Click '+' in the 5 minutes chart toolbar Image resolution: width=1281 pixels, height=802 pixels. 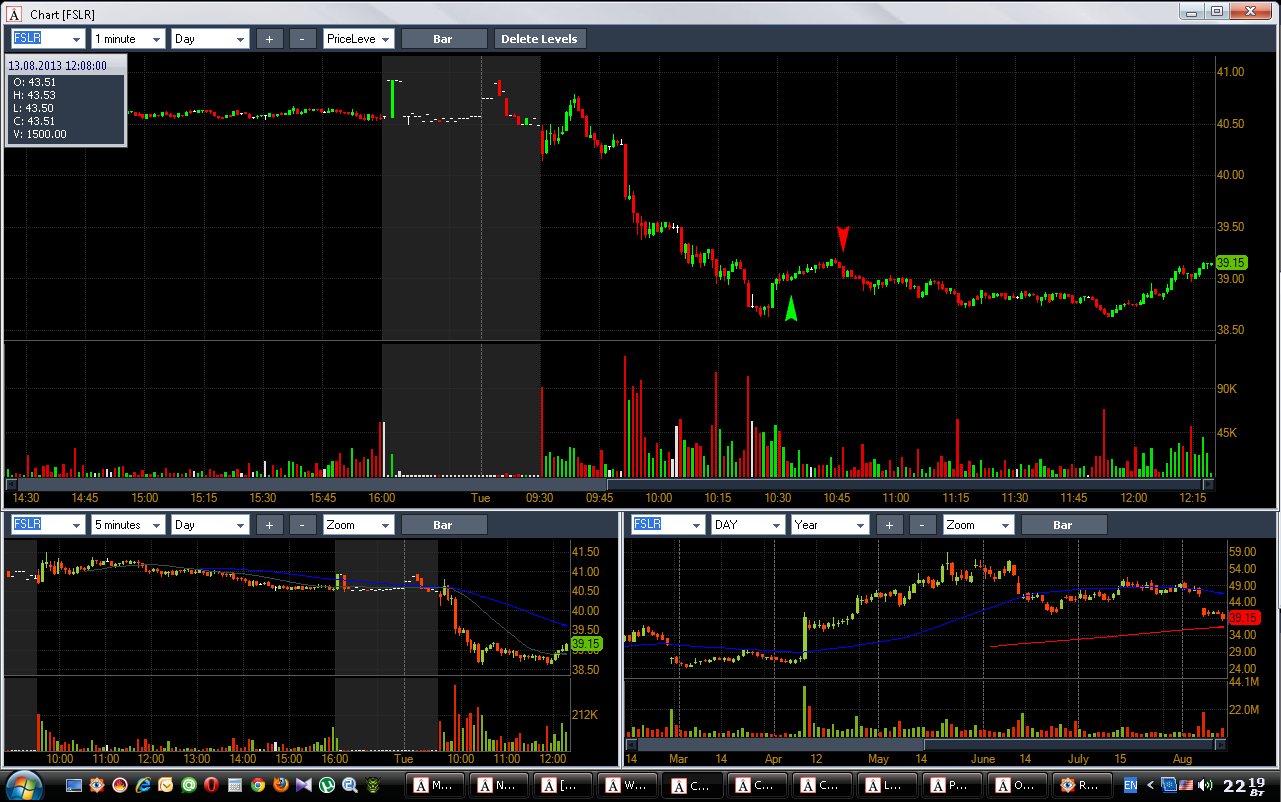pyautogui.click(x=270, y=524)
